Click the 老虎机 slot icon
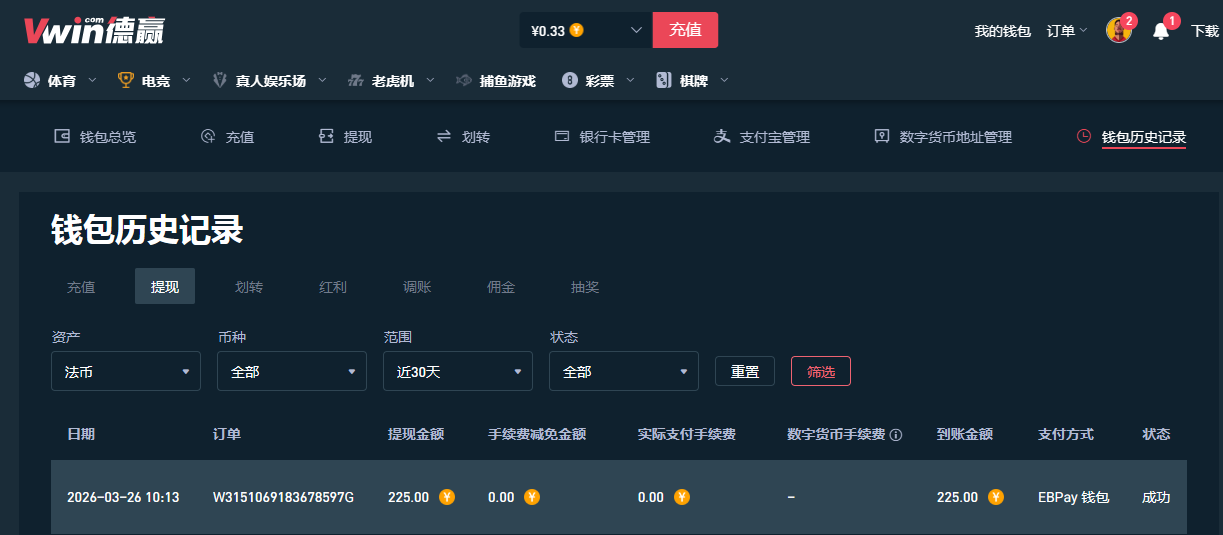 coord(356,80)
